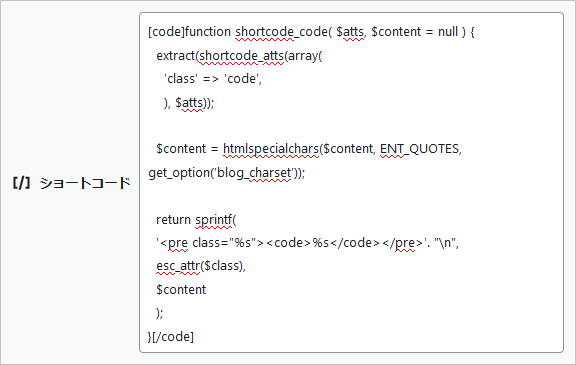Click the shortcode [/] icon
The image size is (576, 365).
pos(22,182)
